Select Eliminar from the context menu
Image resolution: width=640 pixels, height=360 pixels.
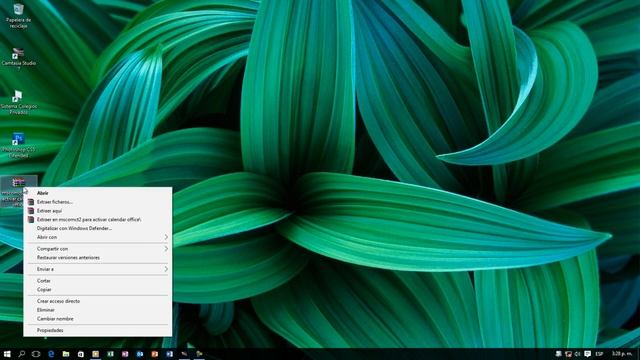98,310
